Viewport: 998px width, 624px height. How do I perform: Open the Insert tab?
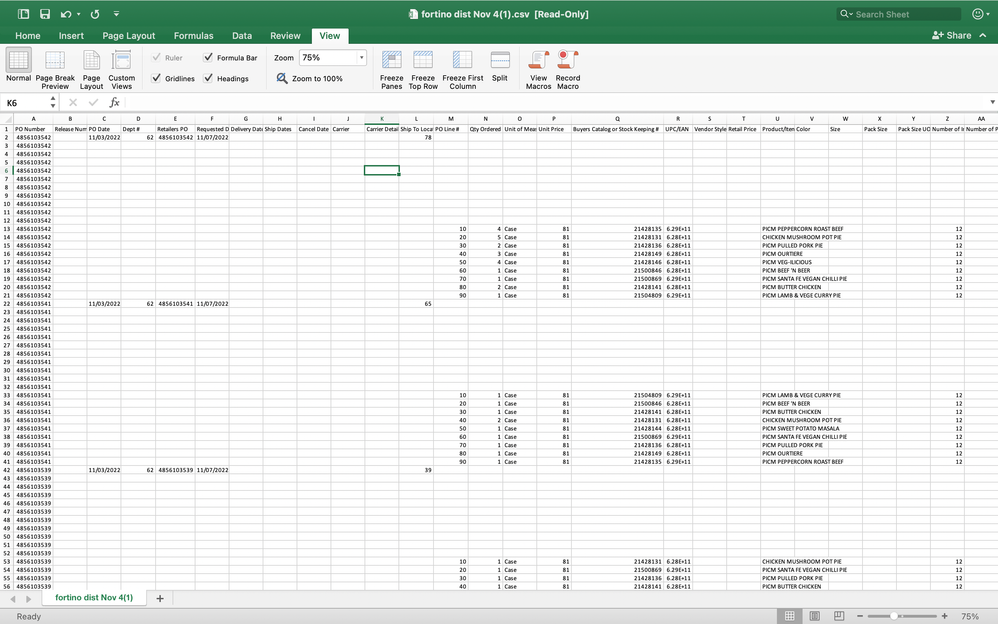coord(71,36)
